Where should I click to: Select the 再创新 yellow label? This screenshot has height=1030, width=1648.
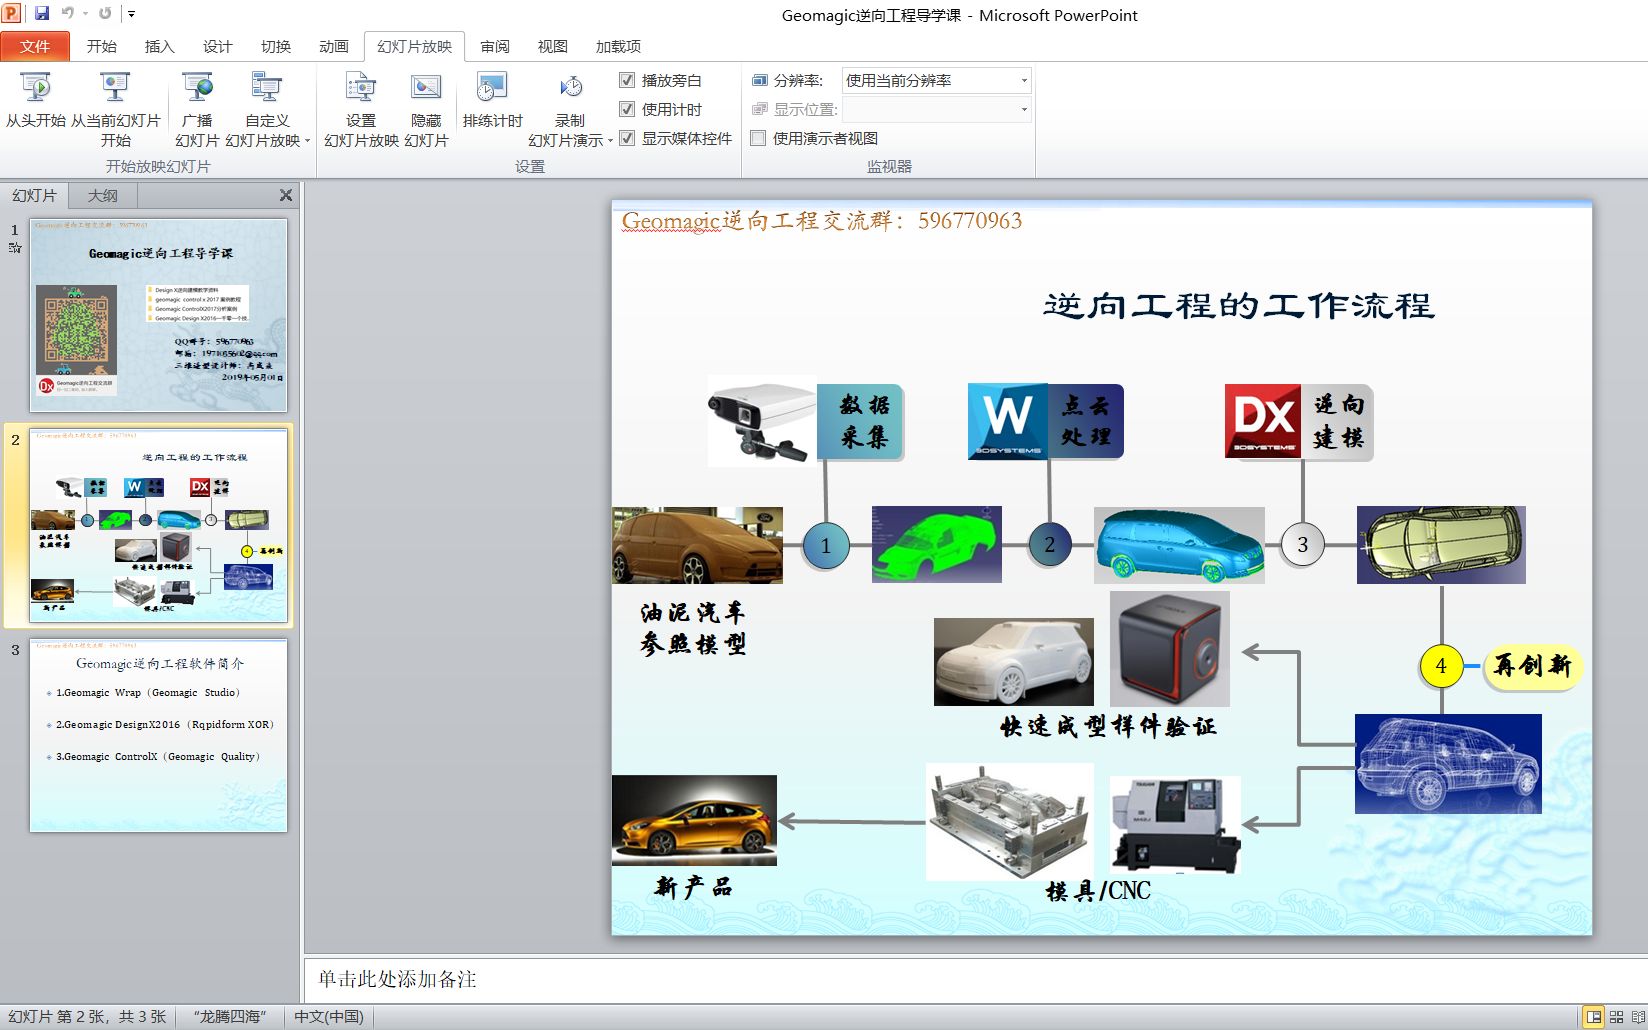[x=1533, y=665]
